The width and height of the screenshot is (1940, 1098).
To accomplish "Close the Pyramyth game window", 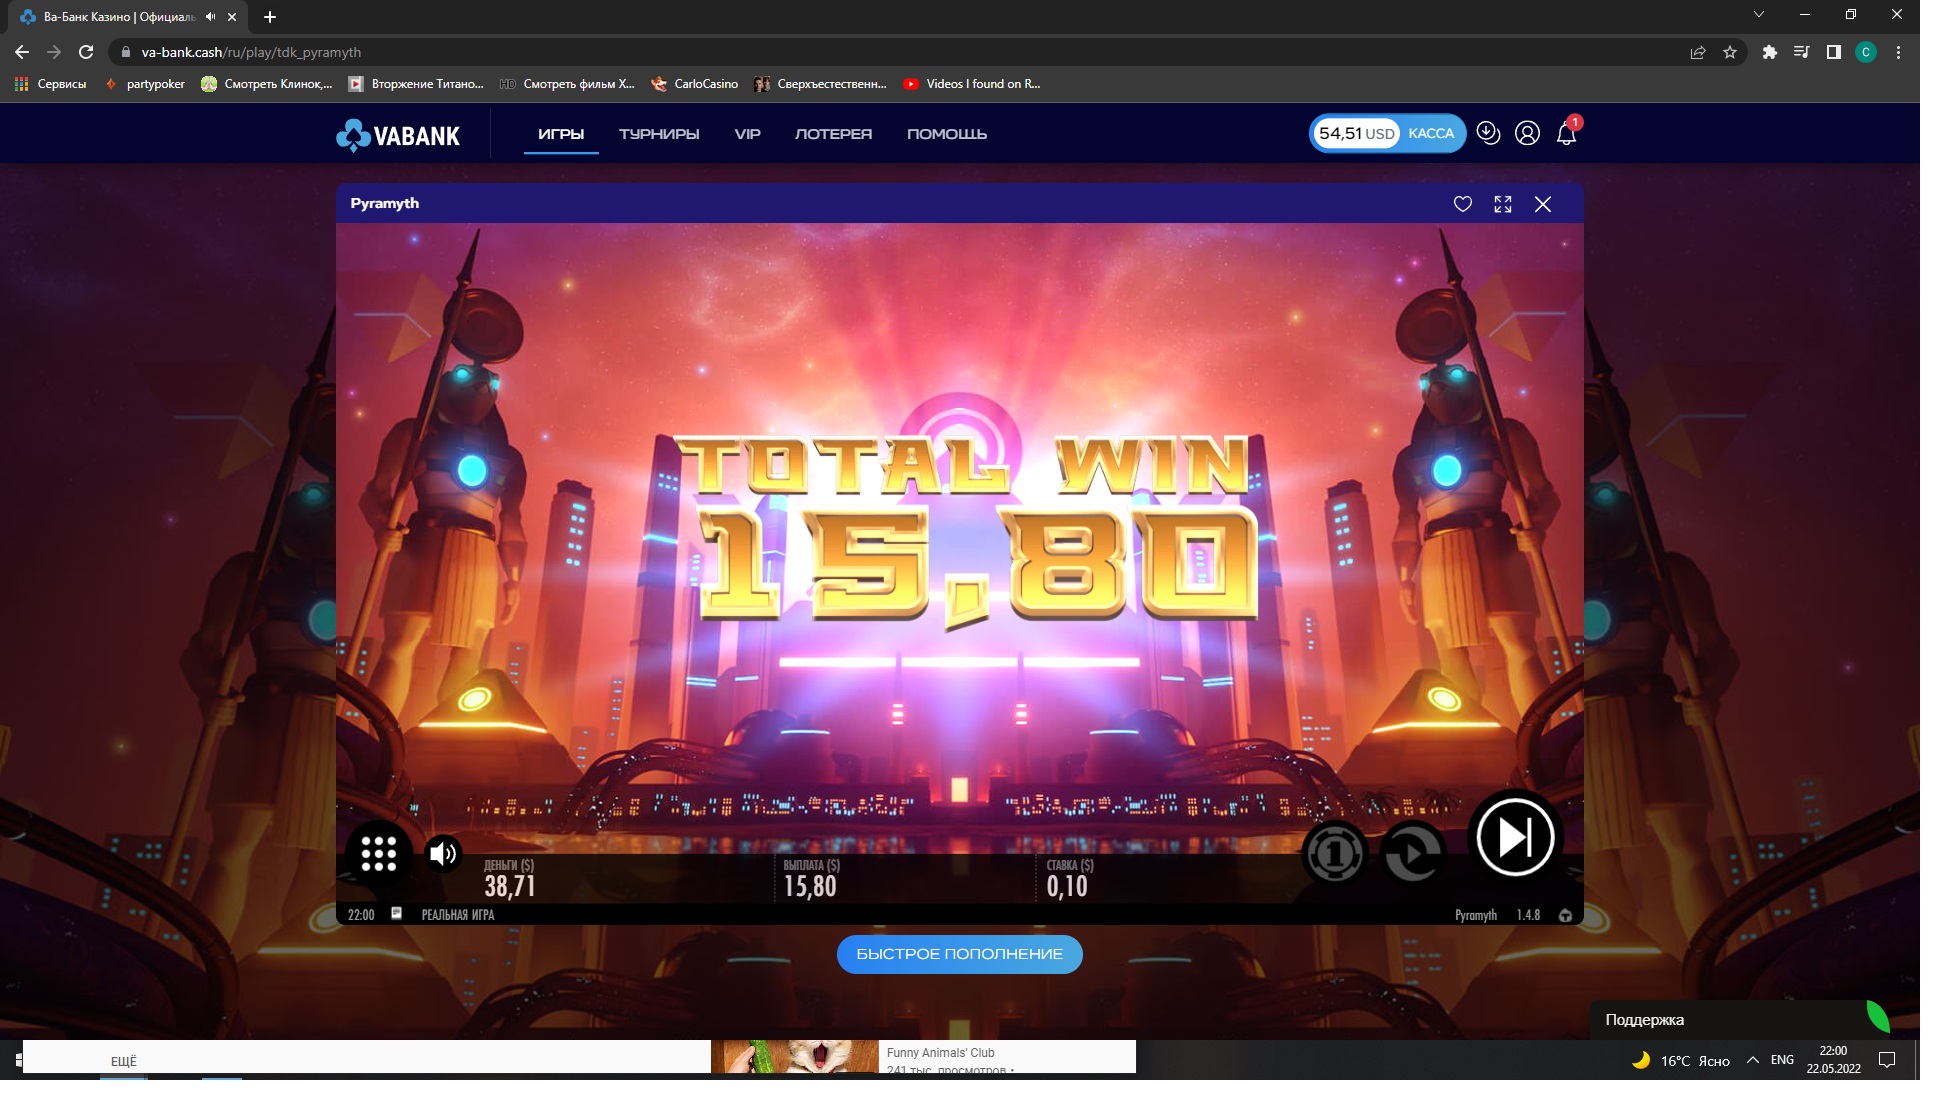I will pos(1542,204).
